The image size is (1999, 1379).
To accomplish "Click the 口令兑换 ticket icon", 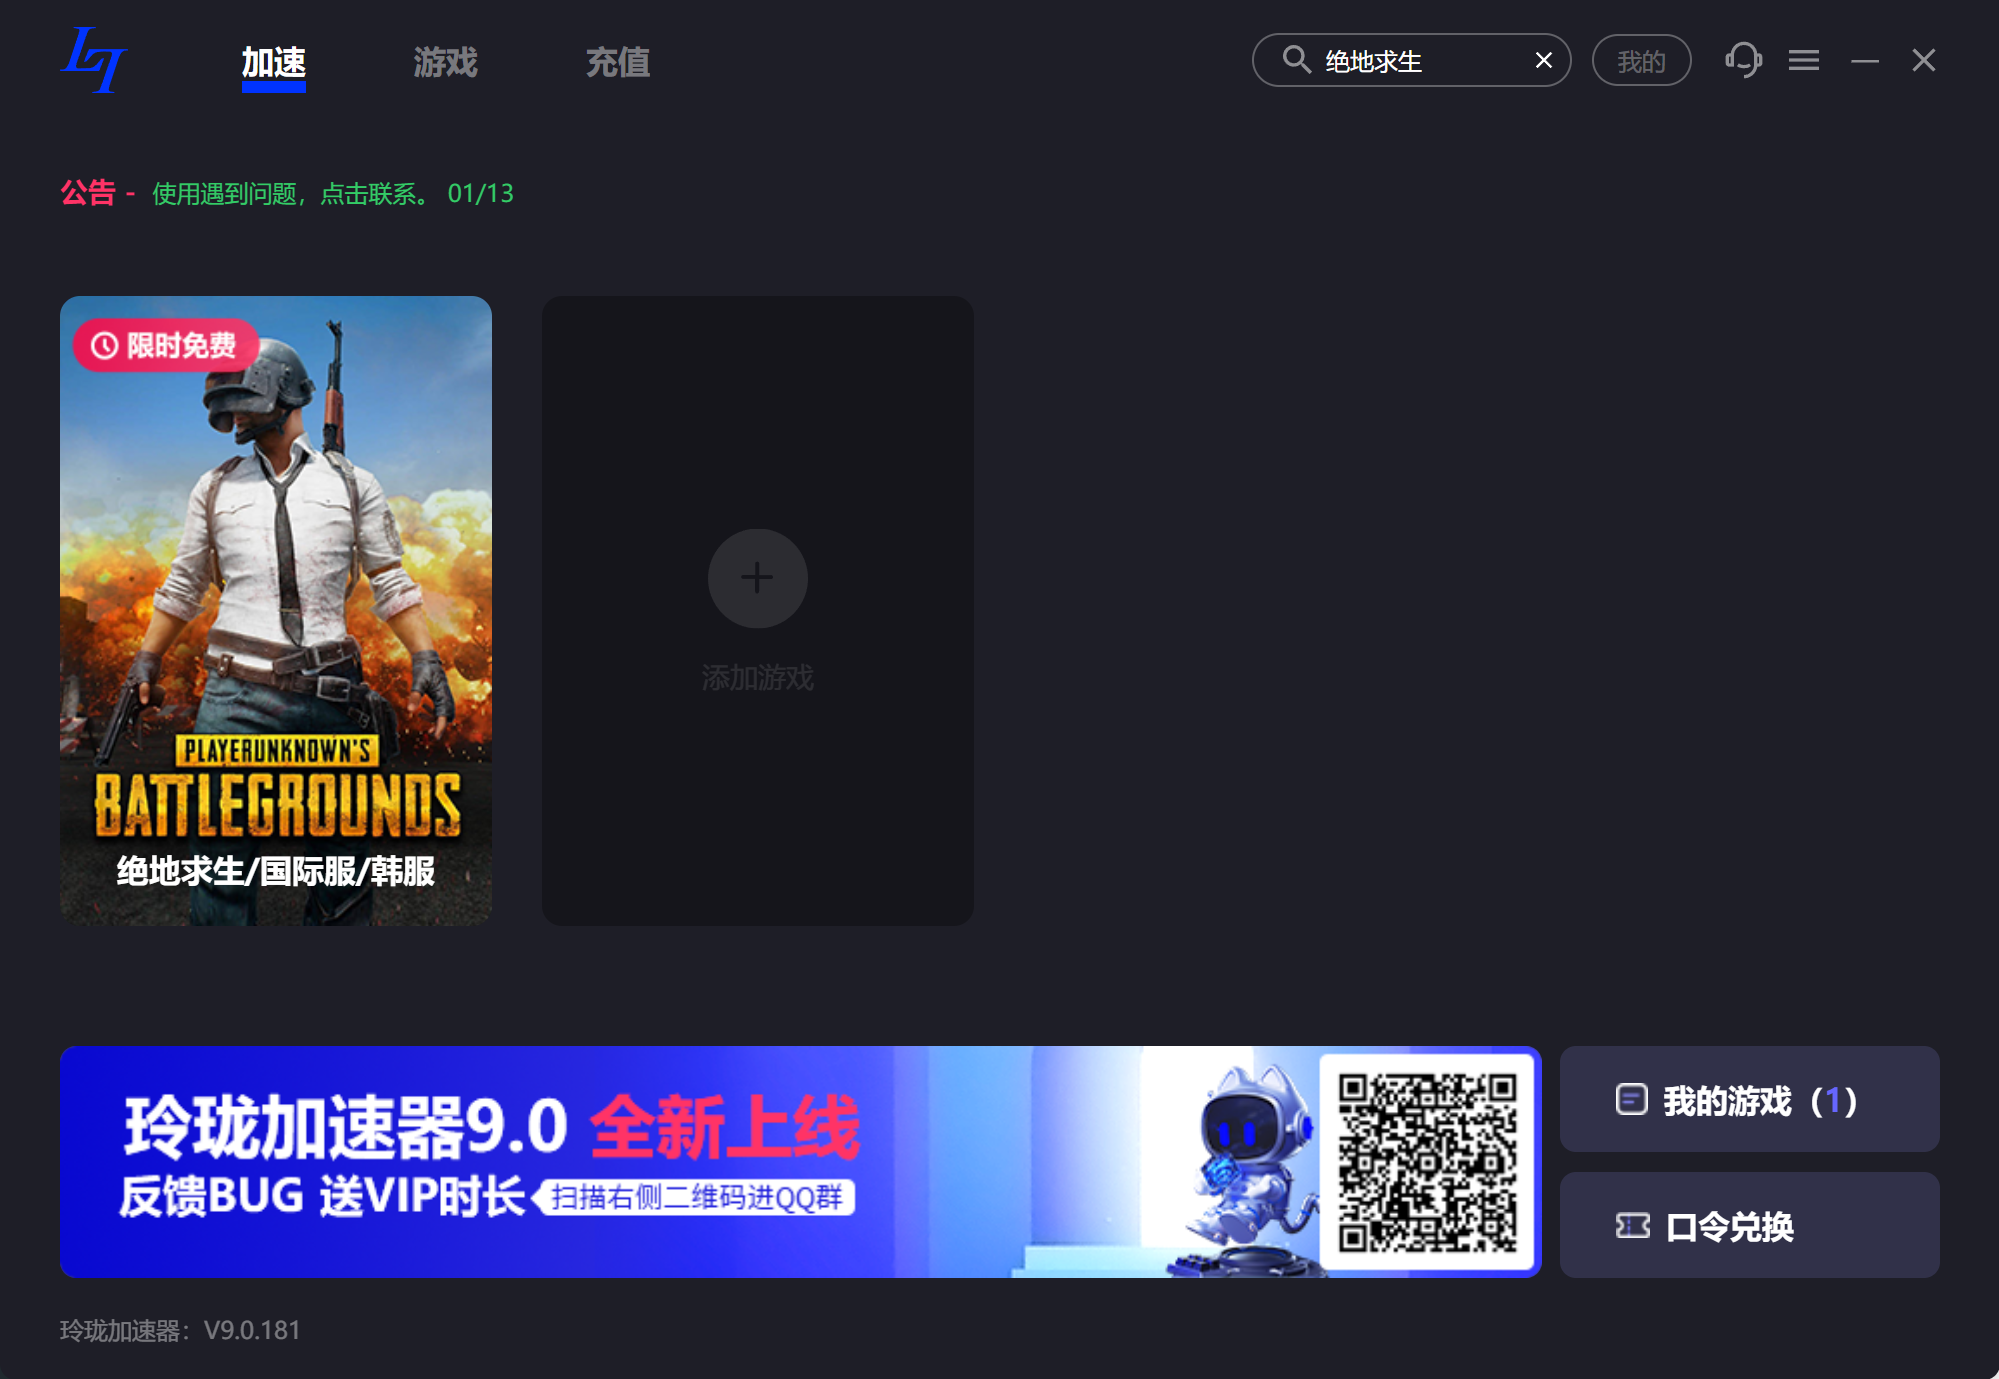I will 1632,1225.
